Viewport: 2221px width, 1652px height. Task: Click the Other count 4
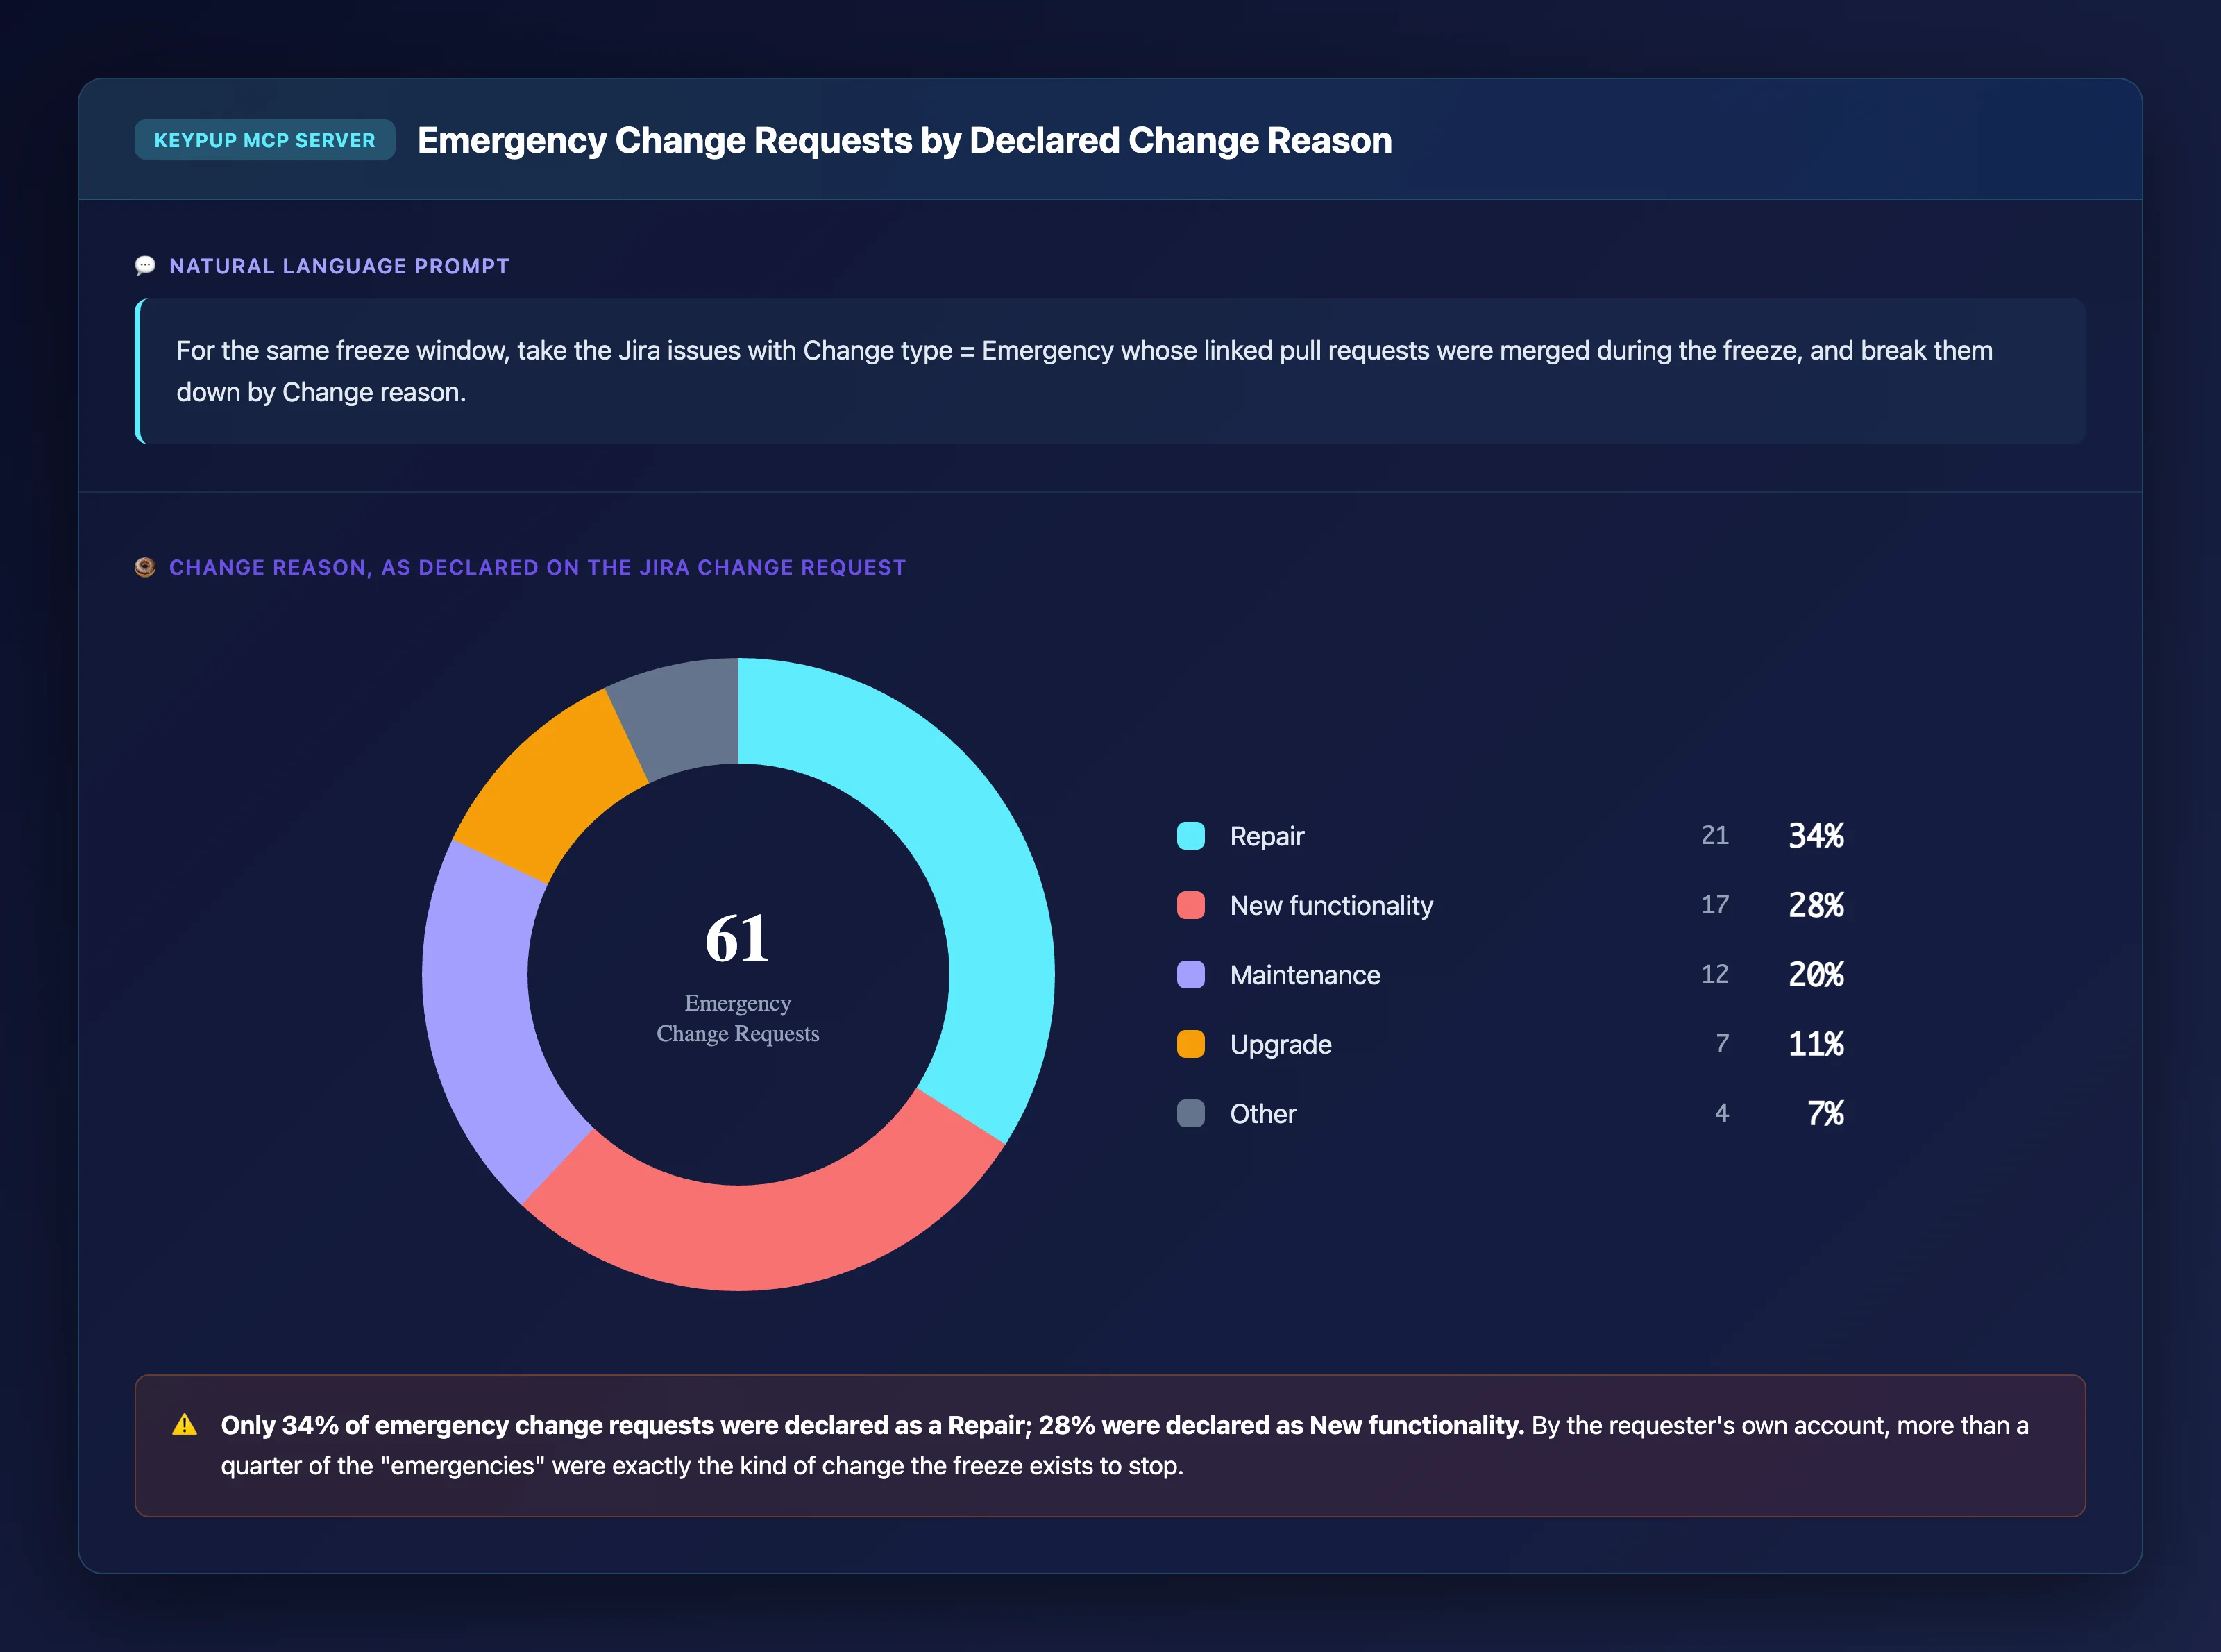point(1722,1114)
